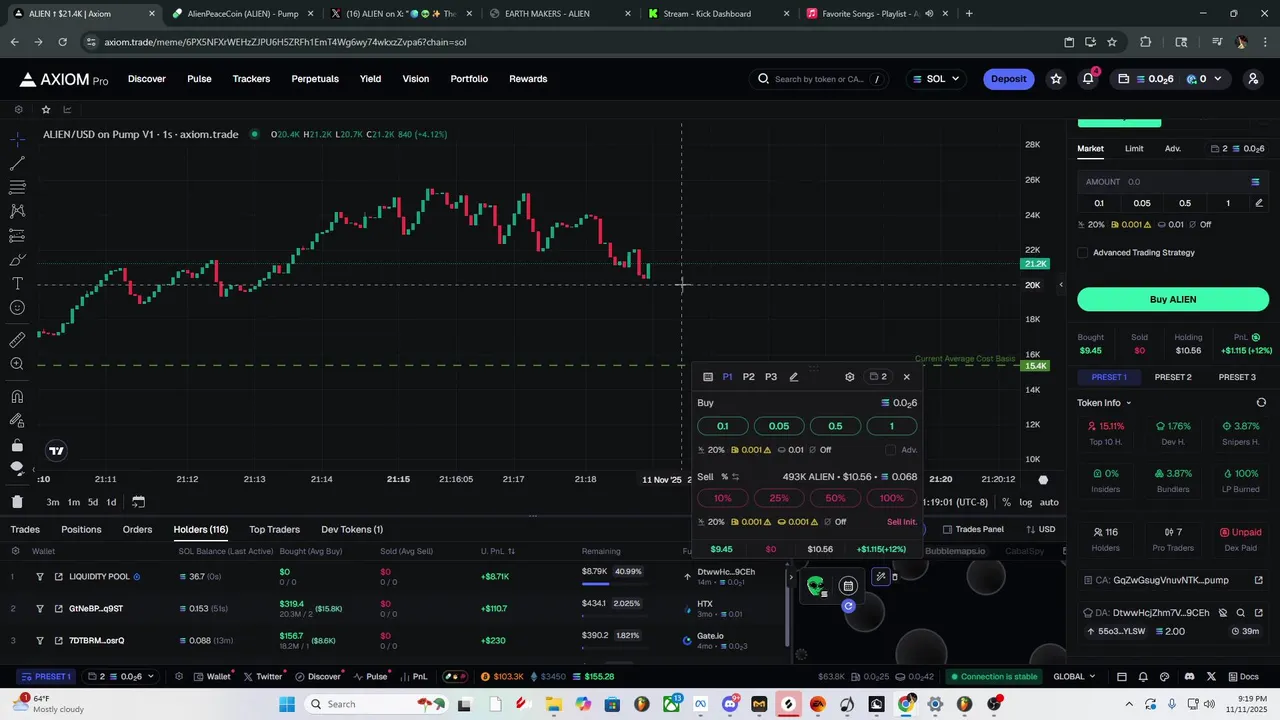Open the notifications bell
Image resolution: width=1280 pixels, height=720 pixels.
click(1088, 79)
